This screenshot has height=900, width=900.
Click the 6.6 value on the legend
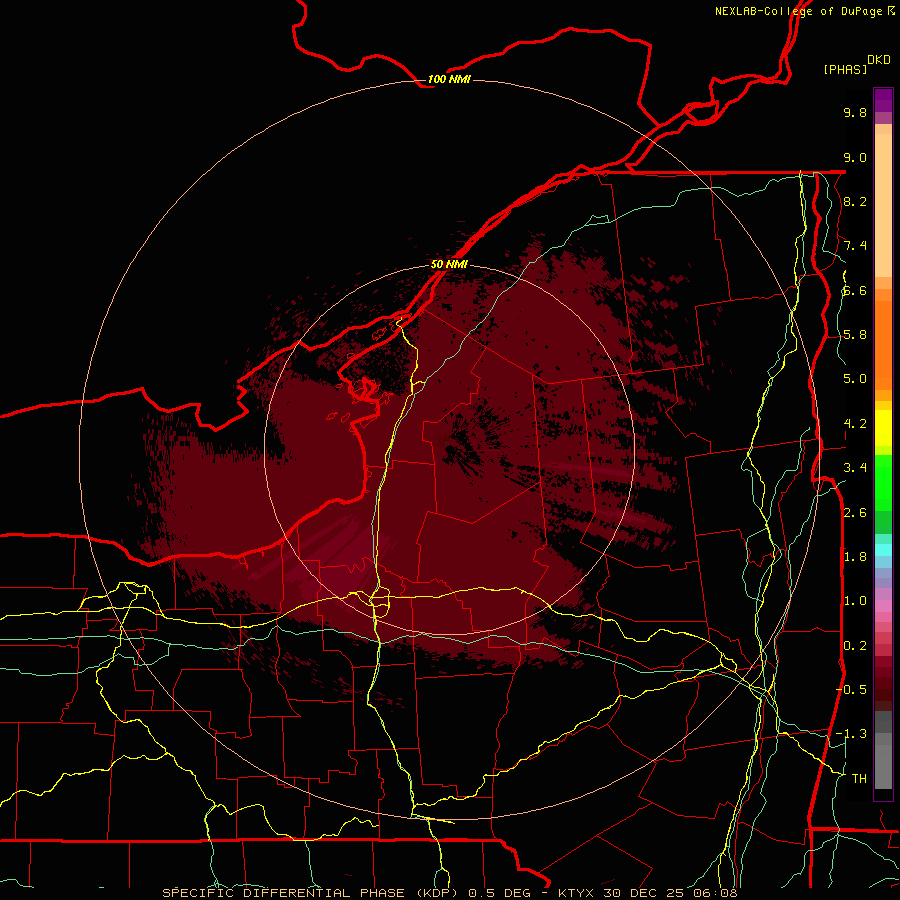click(855, 290)
